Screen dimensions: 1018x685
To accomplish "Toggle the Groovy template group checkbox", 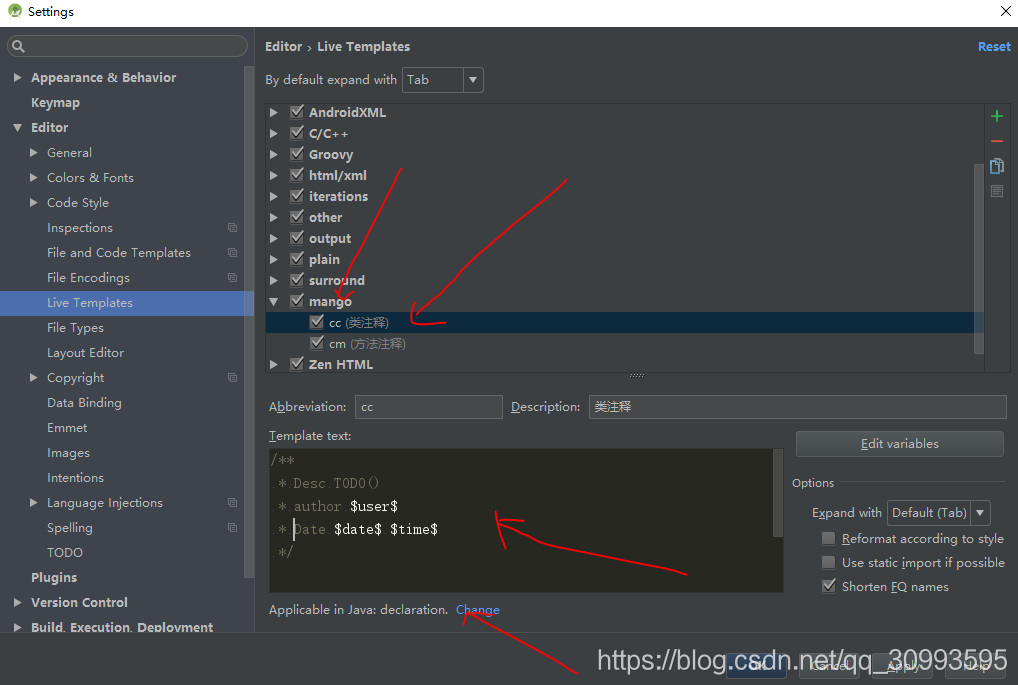I will [297, 154].
